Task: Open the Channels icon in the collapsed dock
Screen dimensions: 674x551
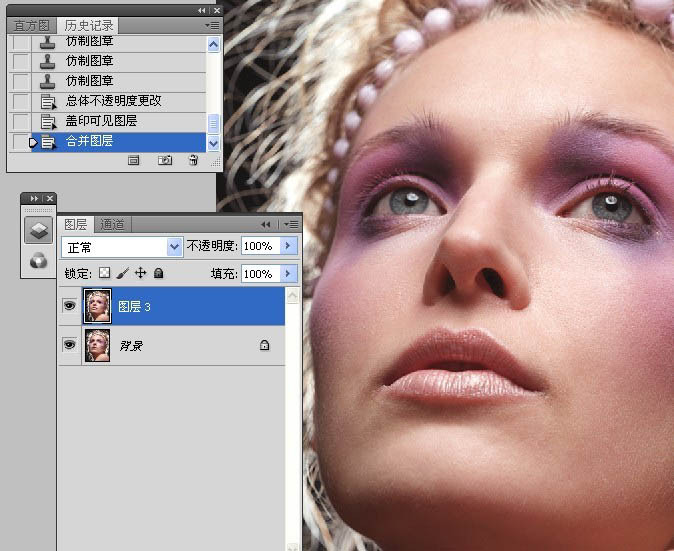Action: (38, 260)
